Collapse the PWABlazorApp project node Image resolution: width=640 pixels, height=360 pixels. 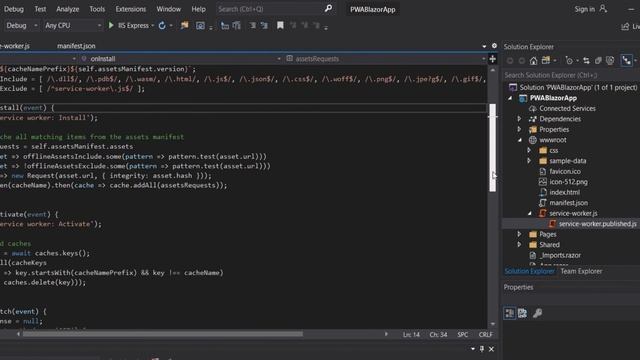pos(510,98)
